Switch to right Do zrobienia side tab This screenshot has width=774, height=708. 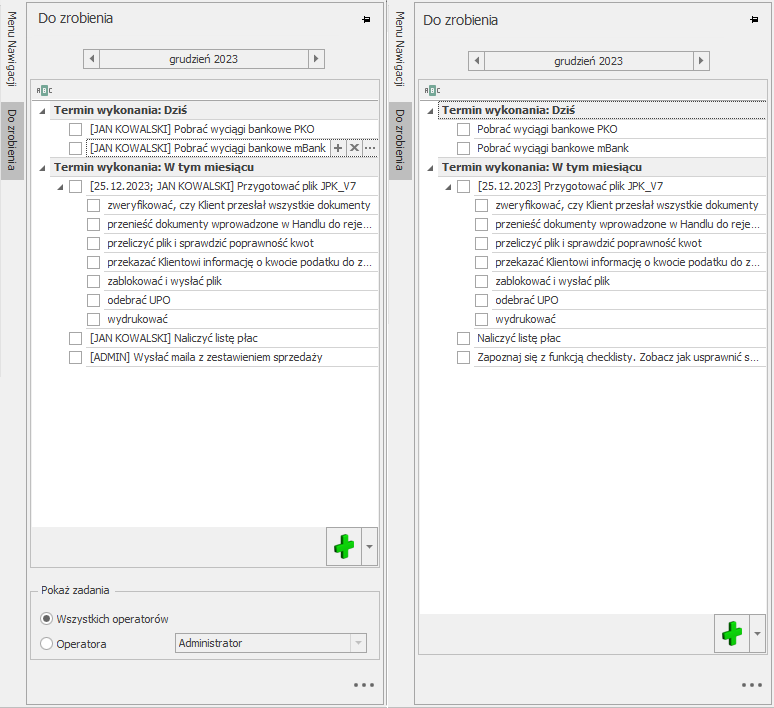pos(400,140)
